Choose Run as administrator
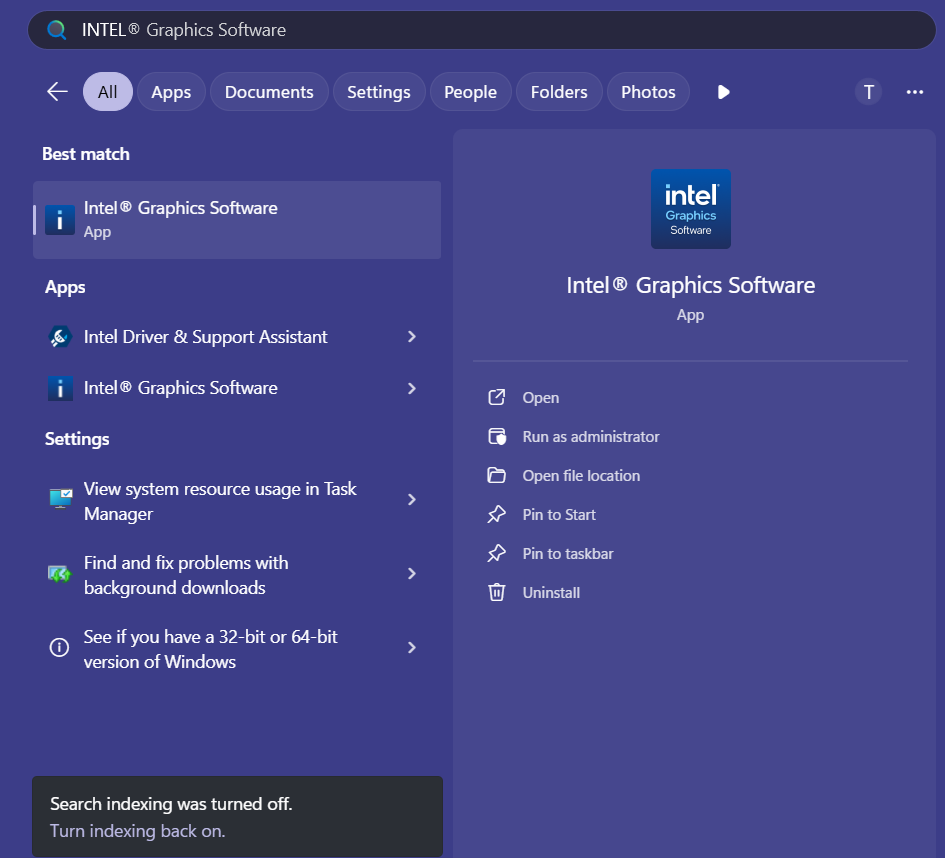The height and width of the screenshot is (858, 945). [591, 437]
